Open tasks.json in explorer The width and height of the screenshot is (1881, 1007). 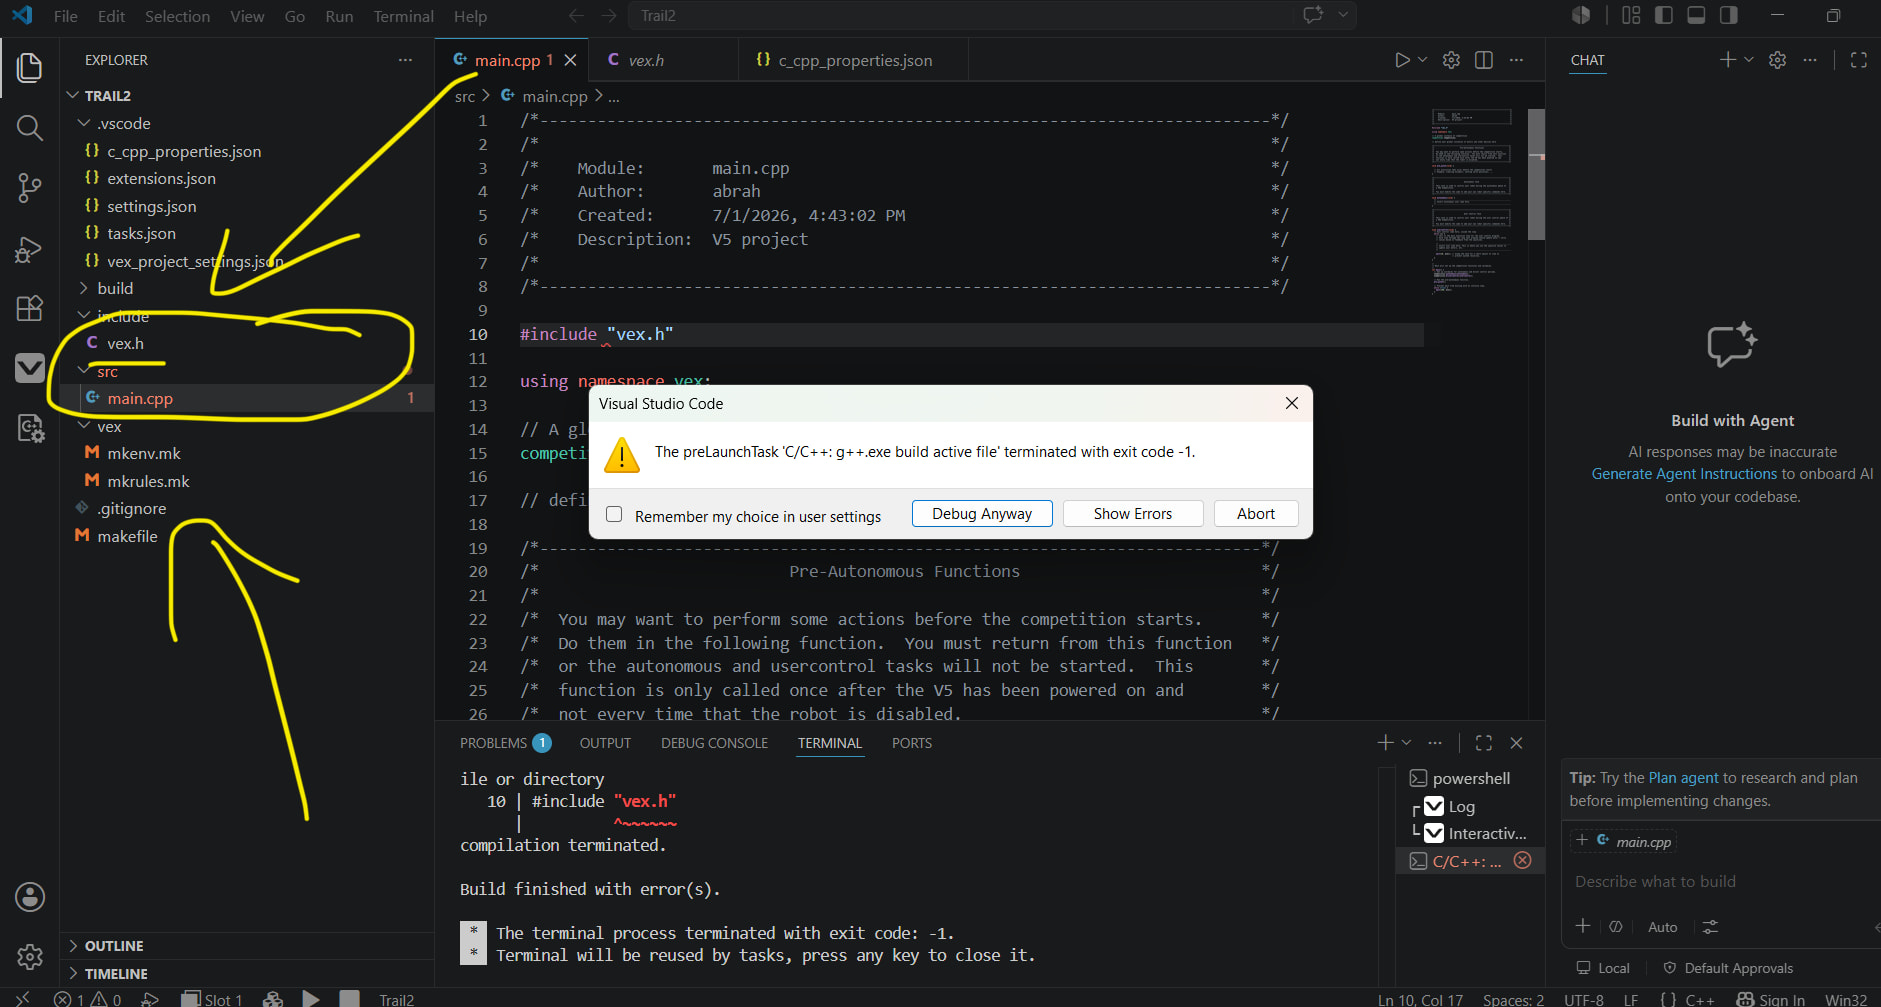point(141,233)
